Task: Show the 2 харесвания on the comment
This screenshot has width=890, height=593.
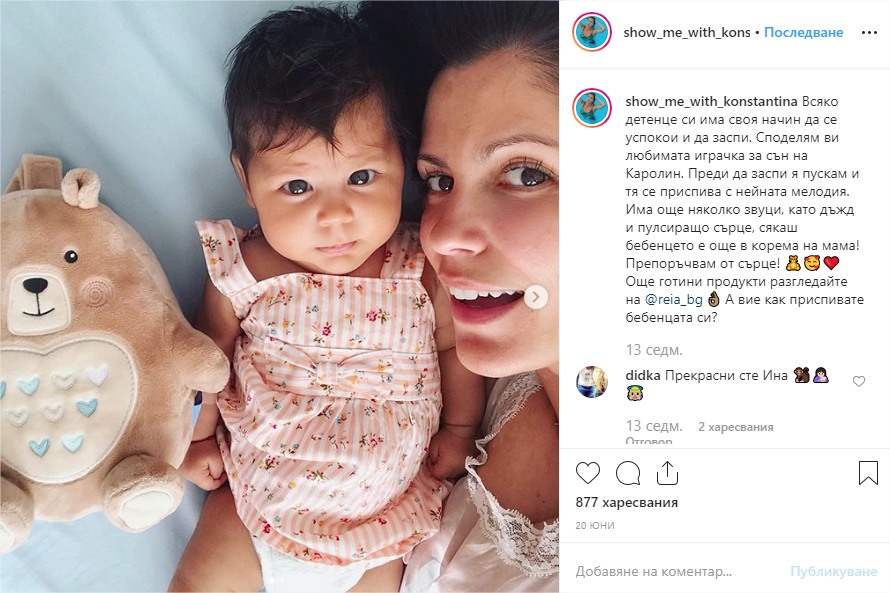Action: click(x=736, y=427)
